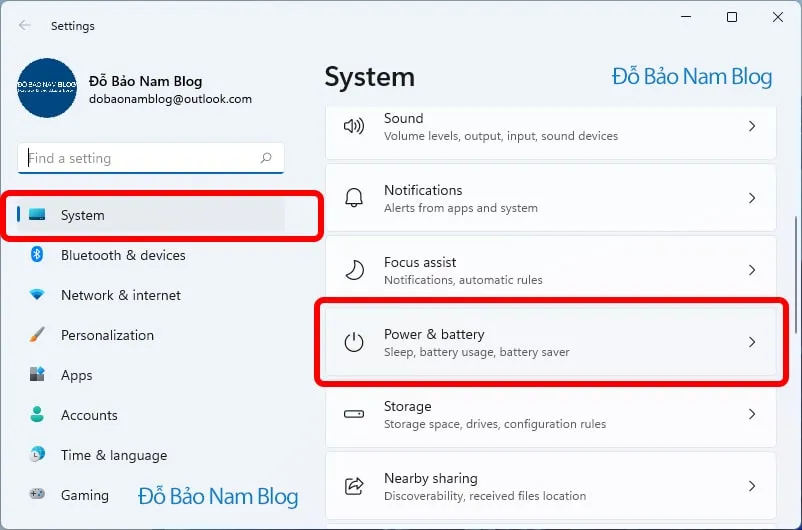Click 'Sleep, battery usage, battery saver' text

coord(477,352)
